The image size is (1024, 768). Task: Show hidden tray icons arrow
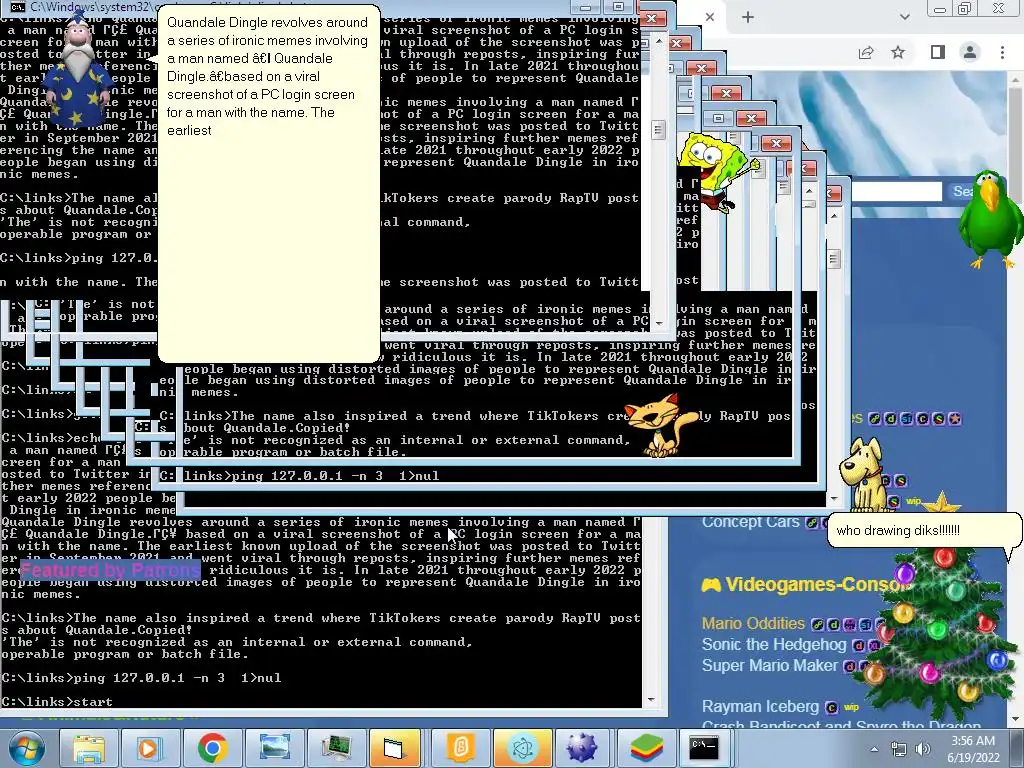[874, 749]
